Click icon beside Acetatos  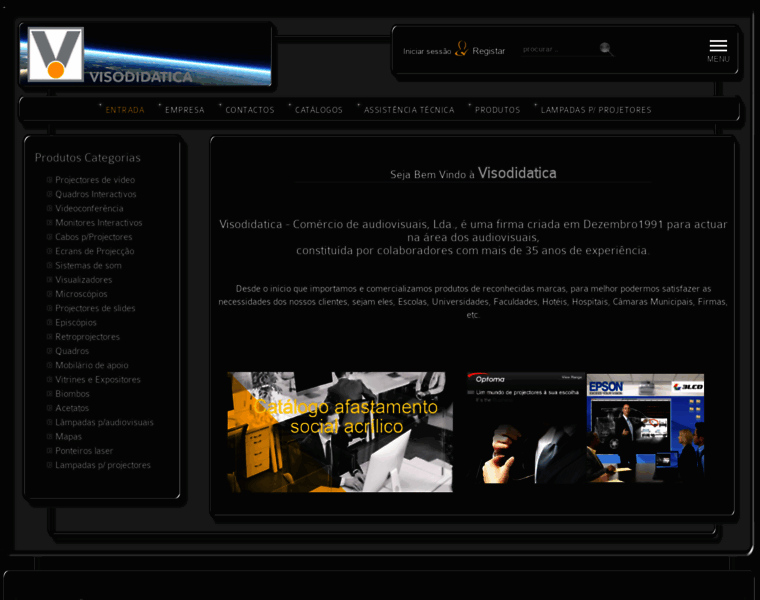(x=49, y=408)
